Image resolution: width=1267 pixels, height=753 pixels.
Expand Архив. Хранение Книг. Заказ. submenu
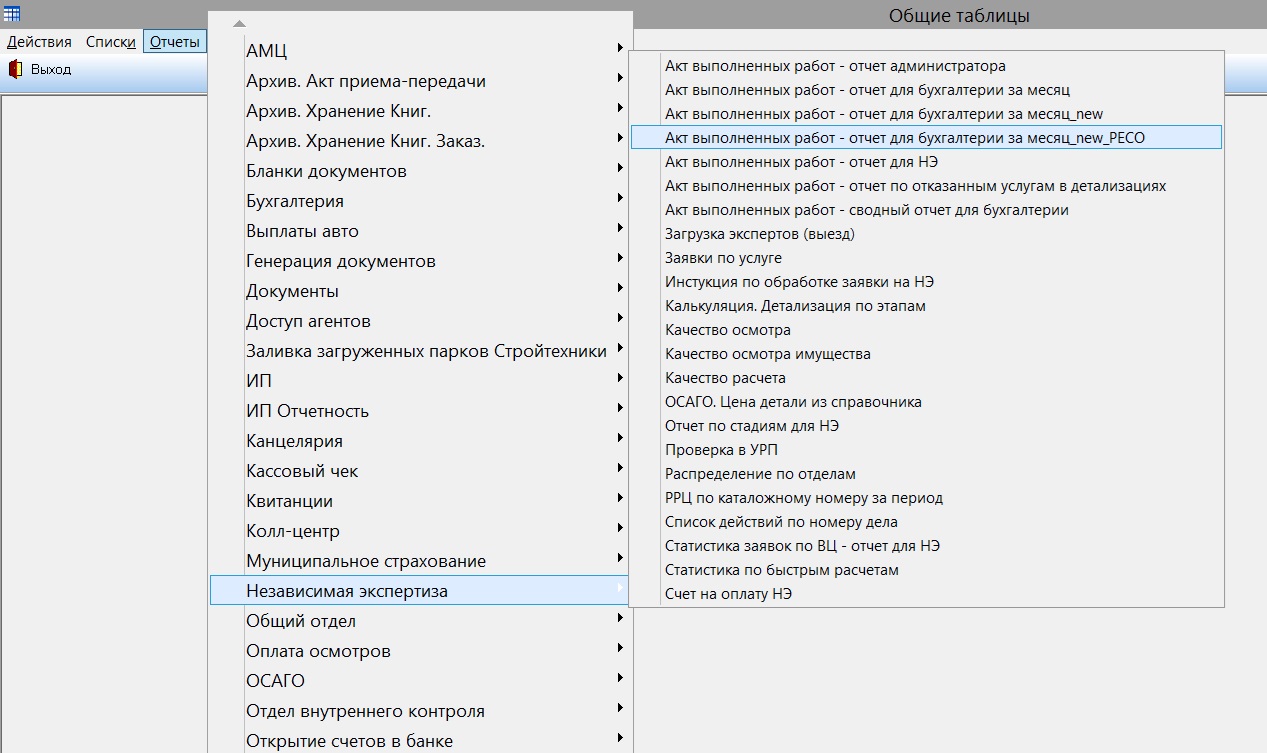[421, 141]
